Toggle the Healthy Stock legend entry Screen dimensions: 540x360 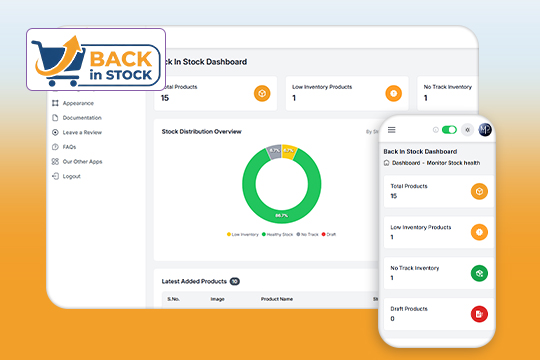[x=277, y=234]
